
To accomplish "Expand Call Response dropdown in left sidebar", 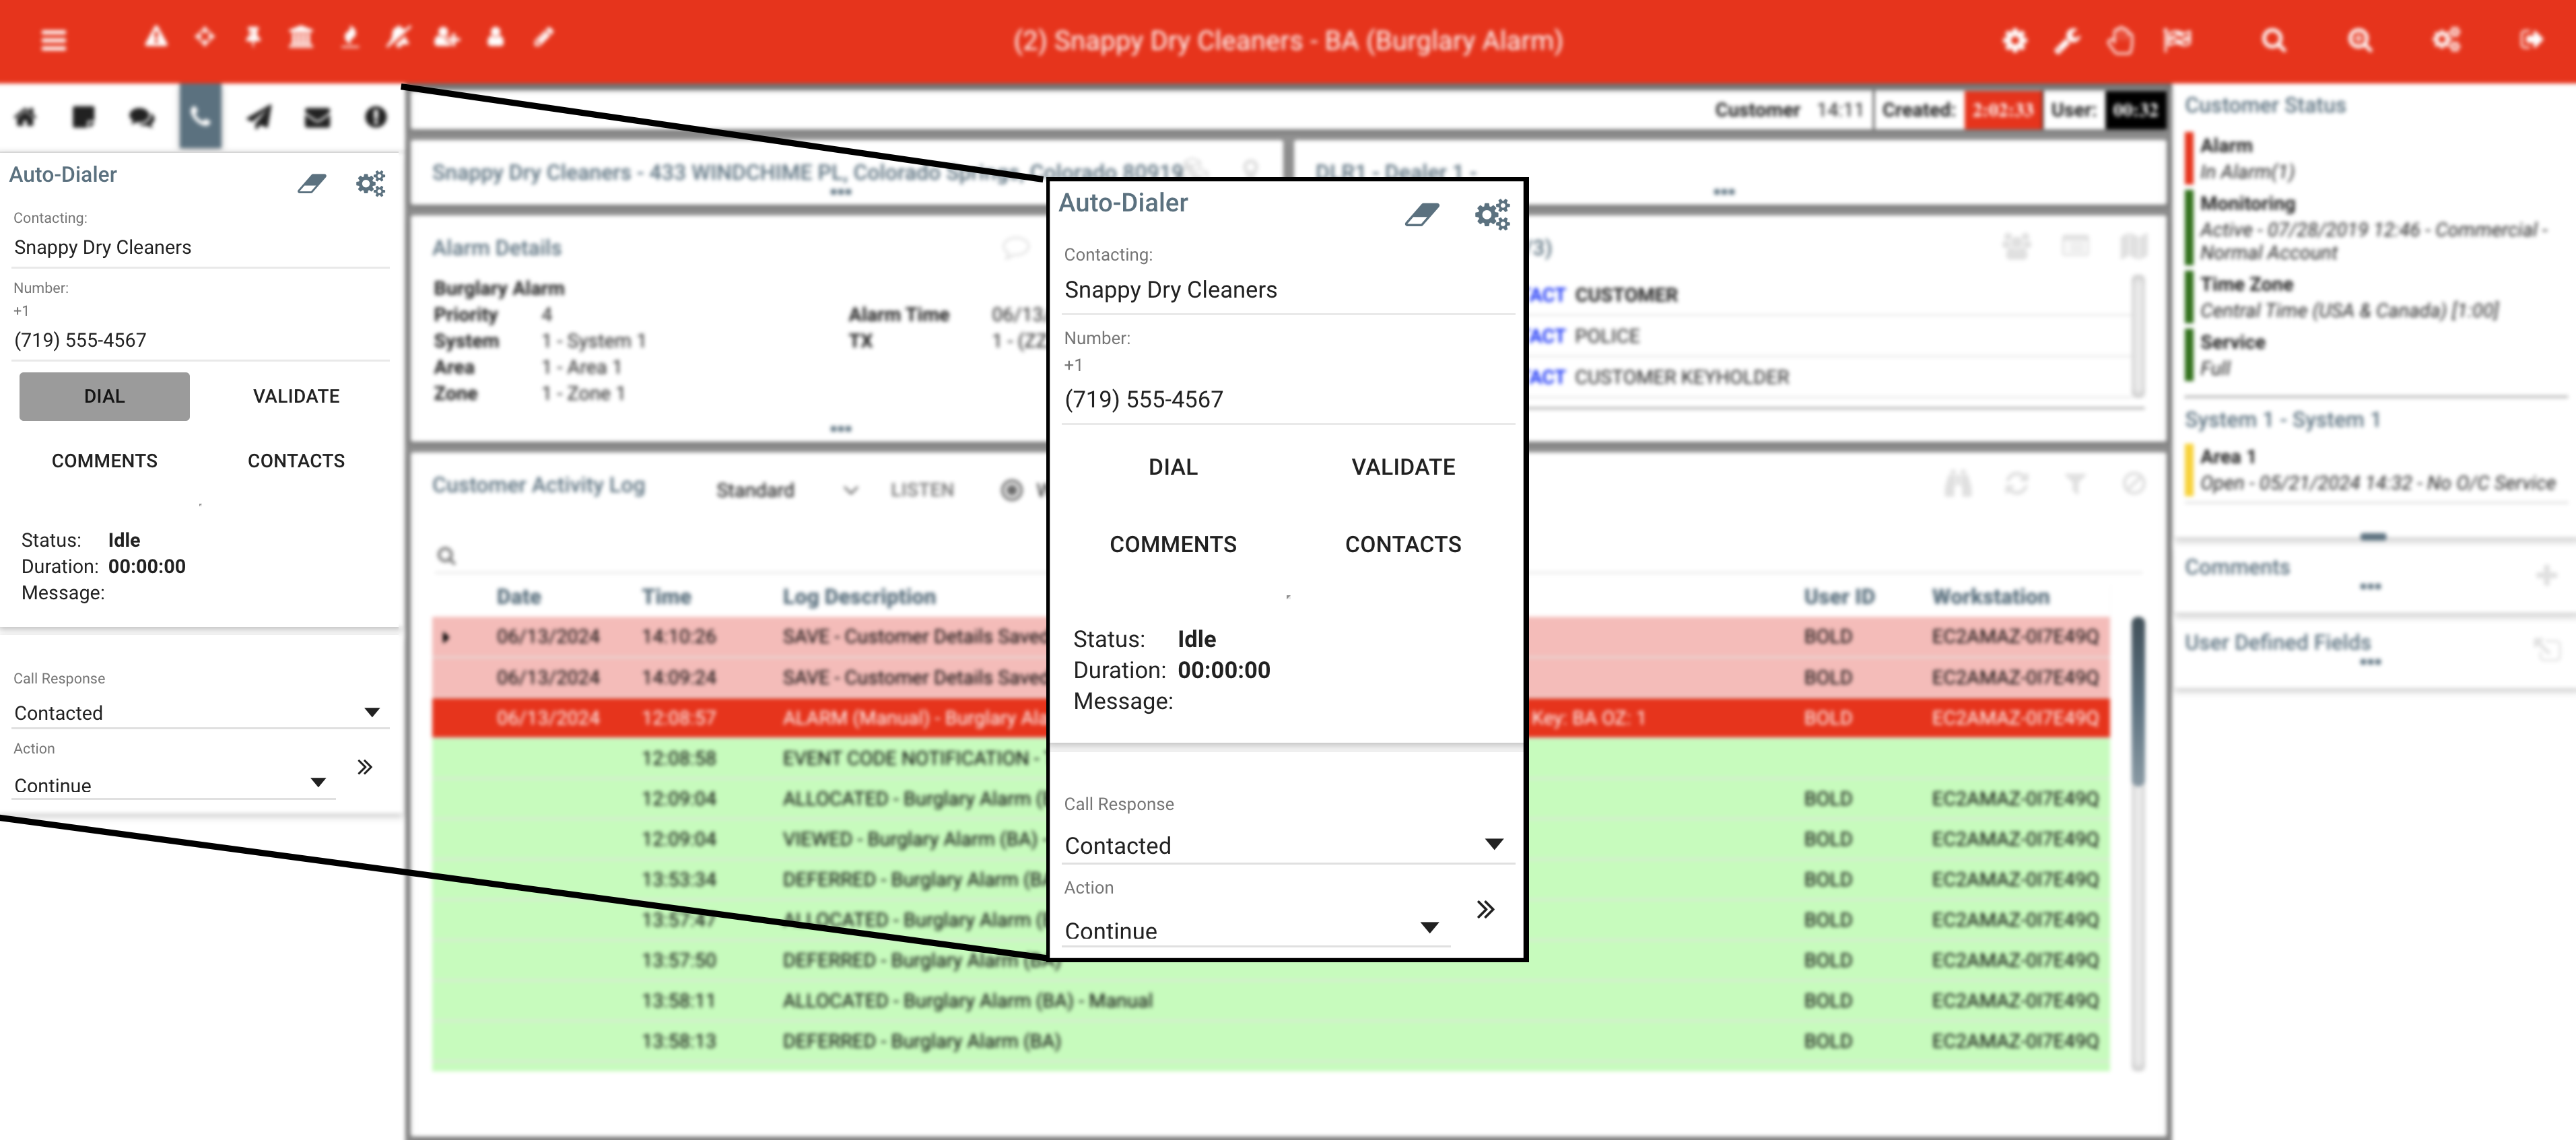I will coord(371,712).
